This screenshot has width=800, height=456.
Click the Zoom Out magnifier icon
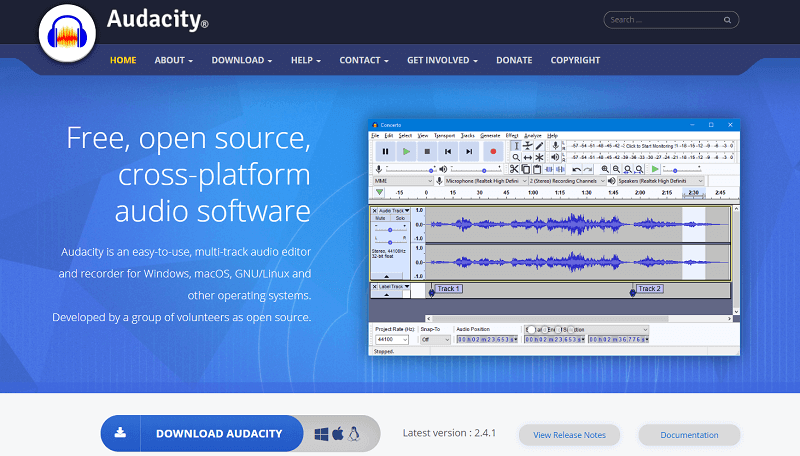[x=616, y=169]
